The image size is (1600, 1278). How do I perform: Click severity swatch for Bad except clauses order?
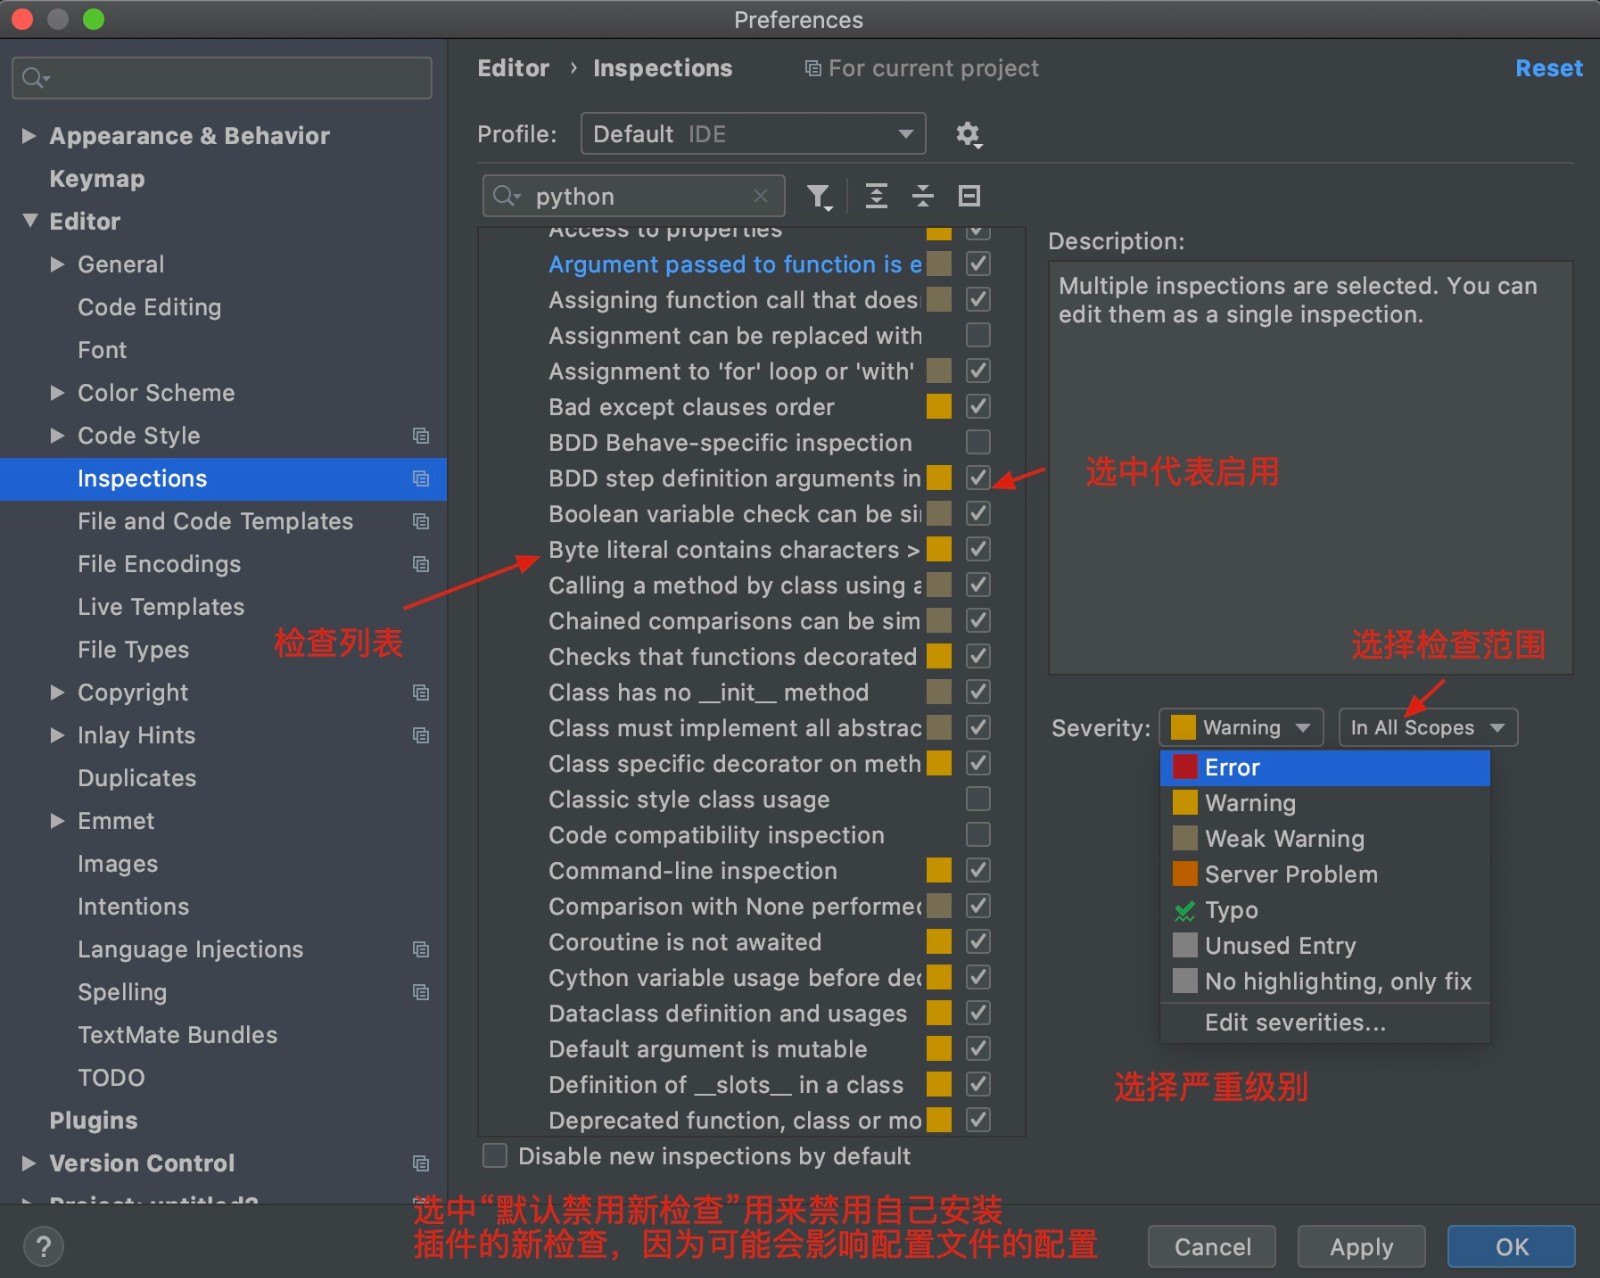(939, 407)
